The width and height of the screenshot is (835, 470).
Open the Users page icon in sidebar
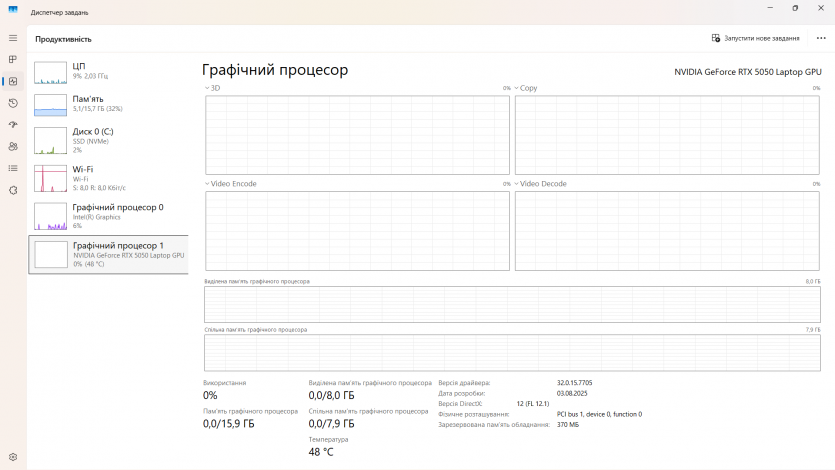coord(13,146)
